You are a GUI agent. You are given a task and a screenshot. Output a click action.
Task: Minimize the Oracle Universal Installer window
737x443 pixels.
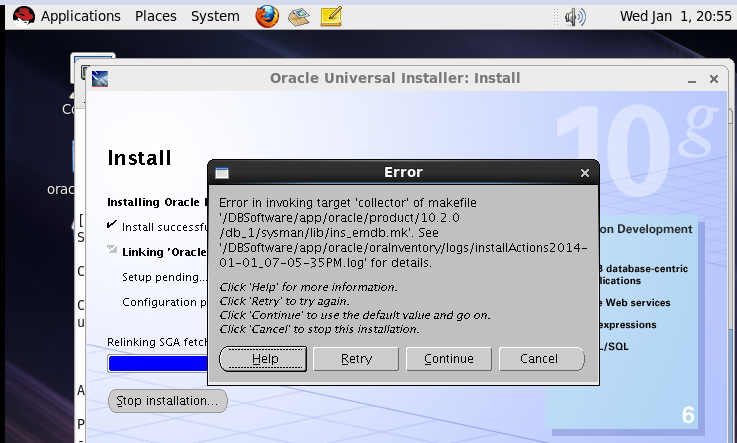tap(691, 79)
